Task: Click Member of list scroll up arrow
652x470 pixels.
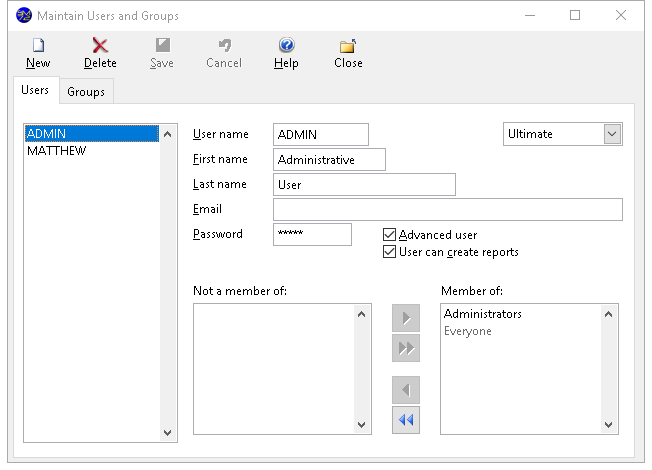Action: 608,314
